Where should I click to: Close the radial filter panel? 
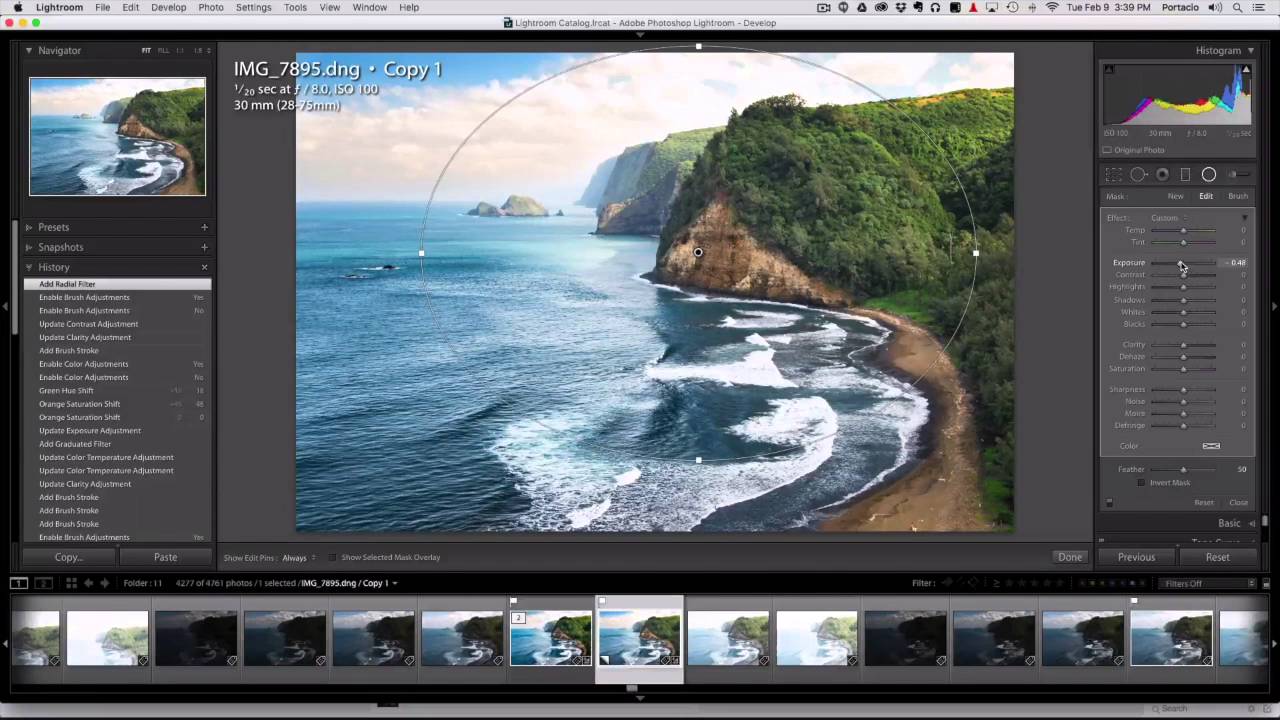[1238, 502]
